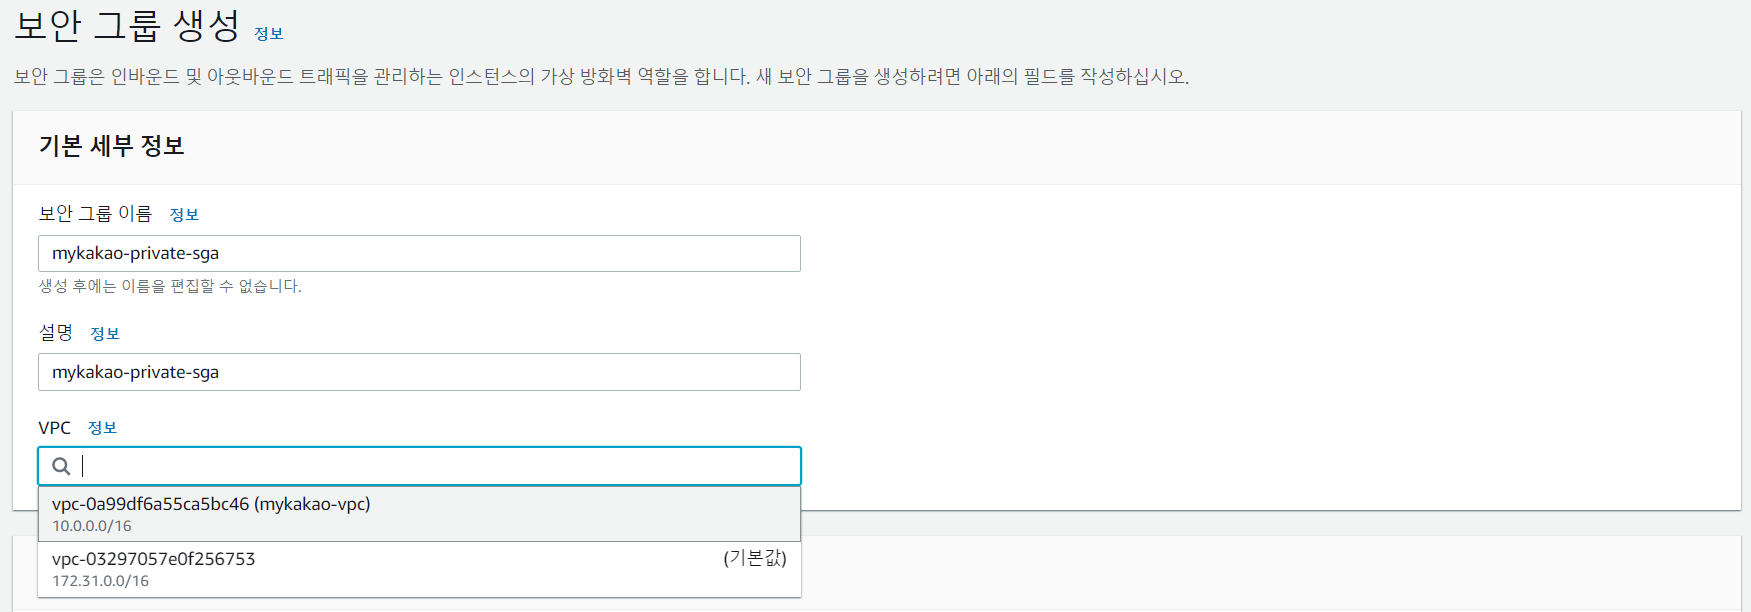The image size is (1751, 612).
Task: Focus the security group name field with mykakao-private-sga
Action: tap(419, 253)
